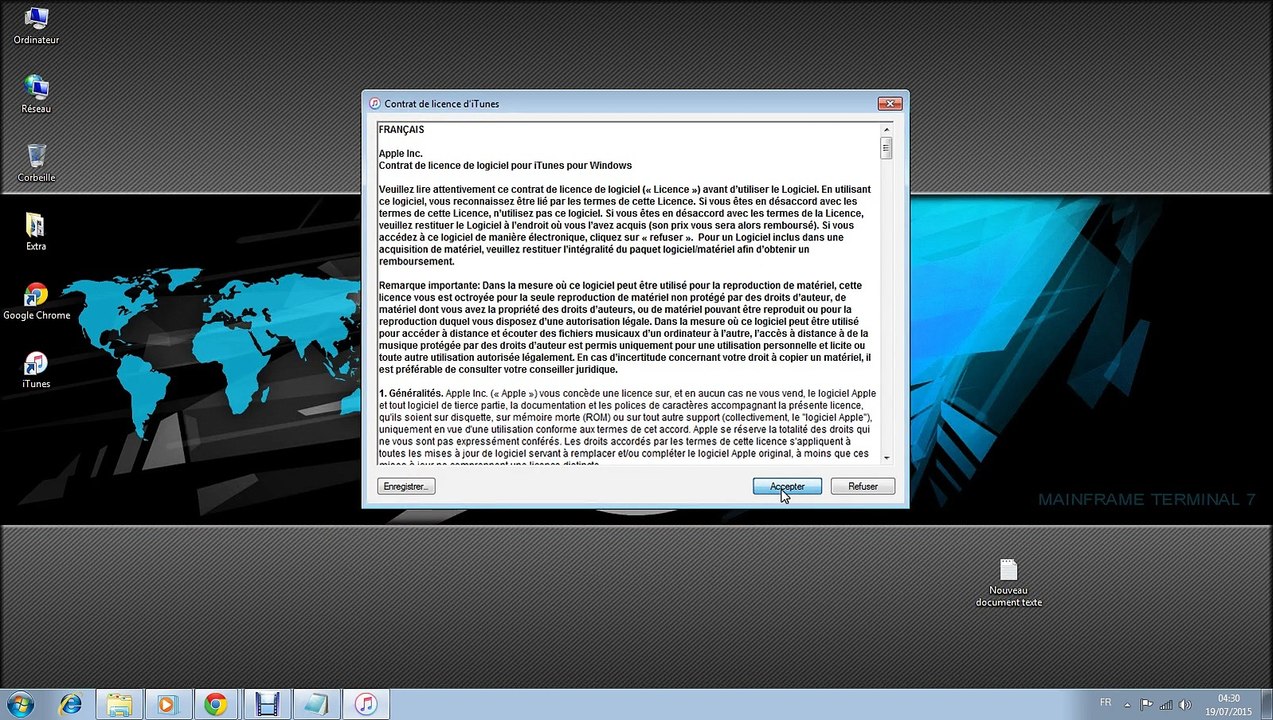Viewport: 1273px width, 720px height.
Task: Click the Show desktop strip at taskbar end
Action: 1265,704
